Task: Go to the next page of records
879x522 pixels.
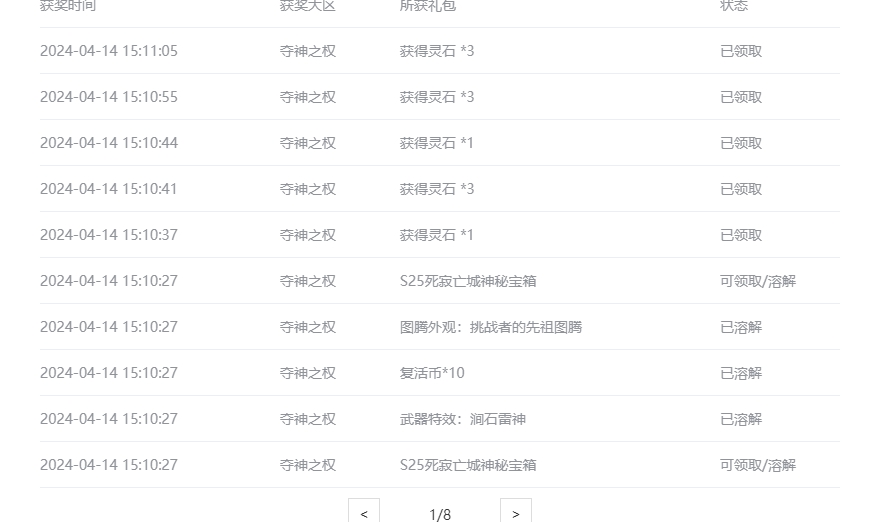Action: pos(516,512)
